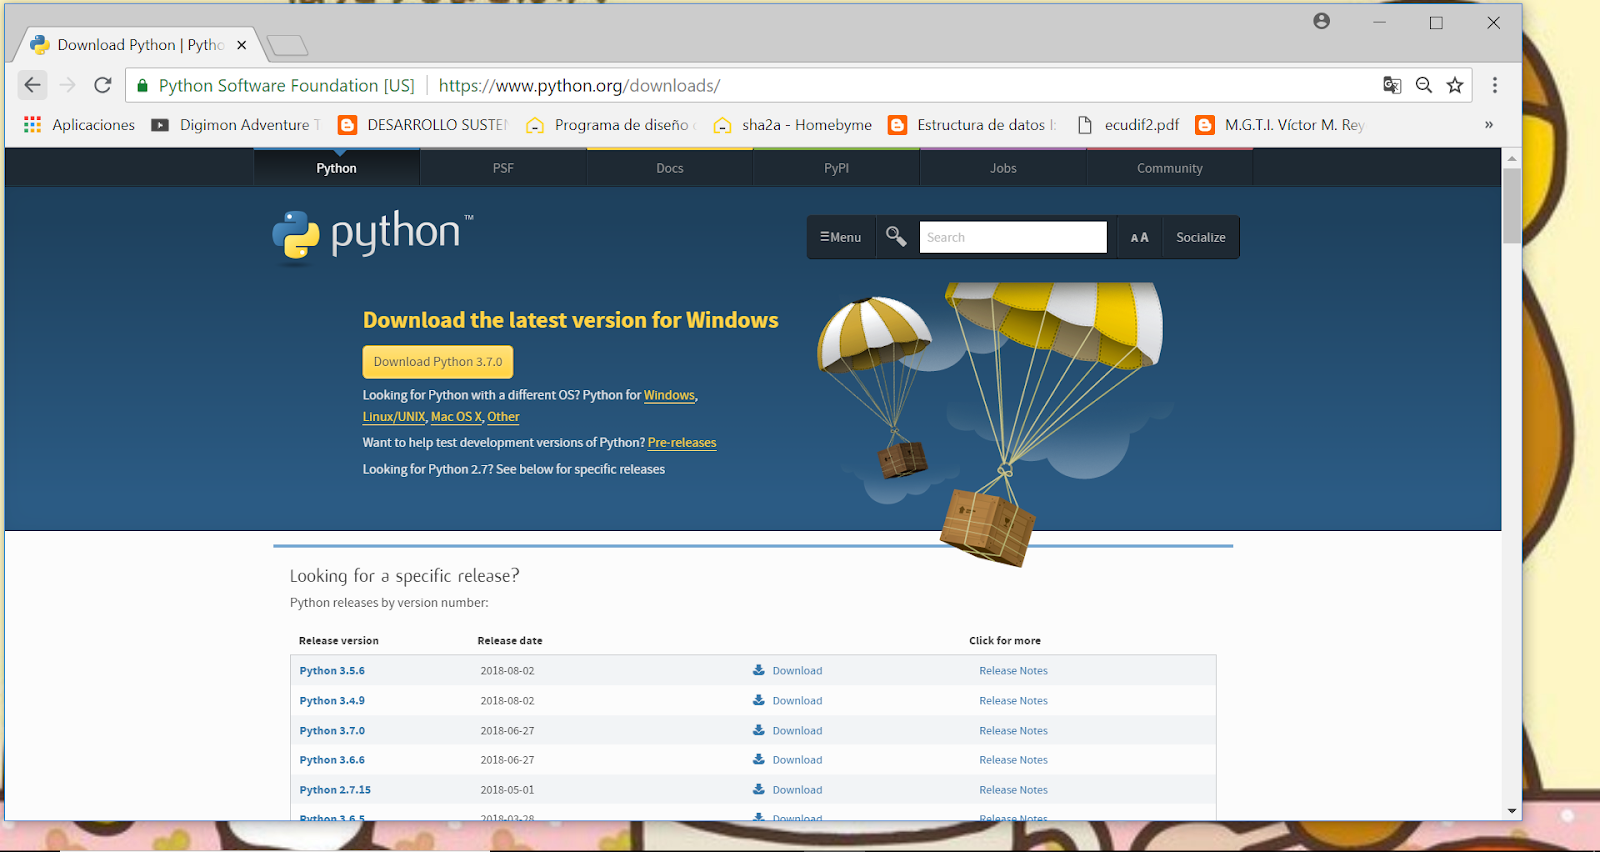The width and height of the screenshot is (1600, 852).
Task: Select the Community tab in top site nav
Action: coord(1170,168)
